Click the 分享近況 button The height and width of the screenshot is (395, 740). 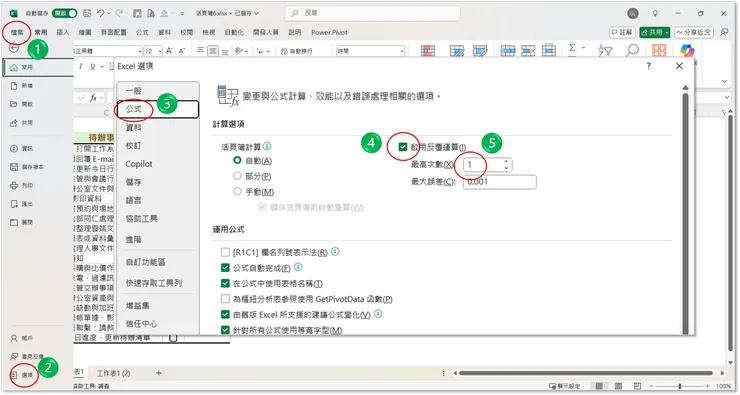[693, 32]
